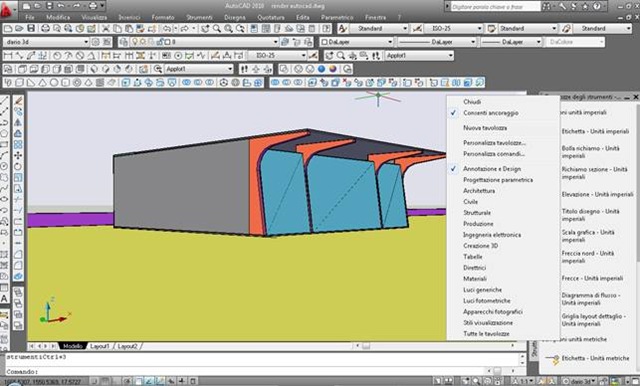Select the Erase tool in modify toolbar

click(18, 101)
